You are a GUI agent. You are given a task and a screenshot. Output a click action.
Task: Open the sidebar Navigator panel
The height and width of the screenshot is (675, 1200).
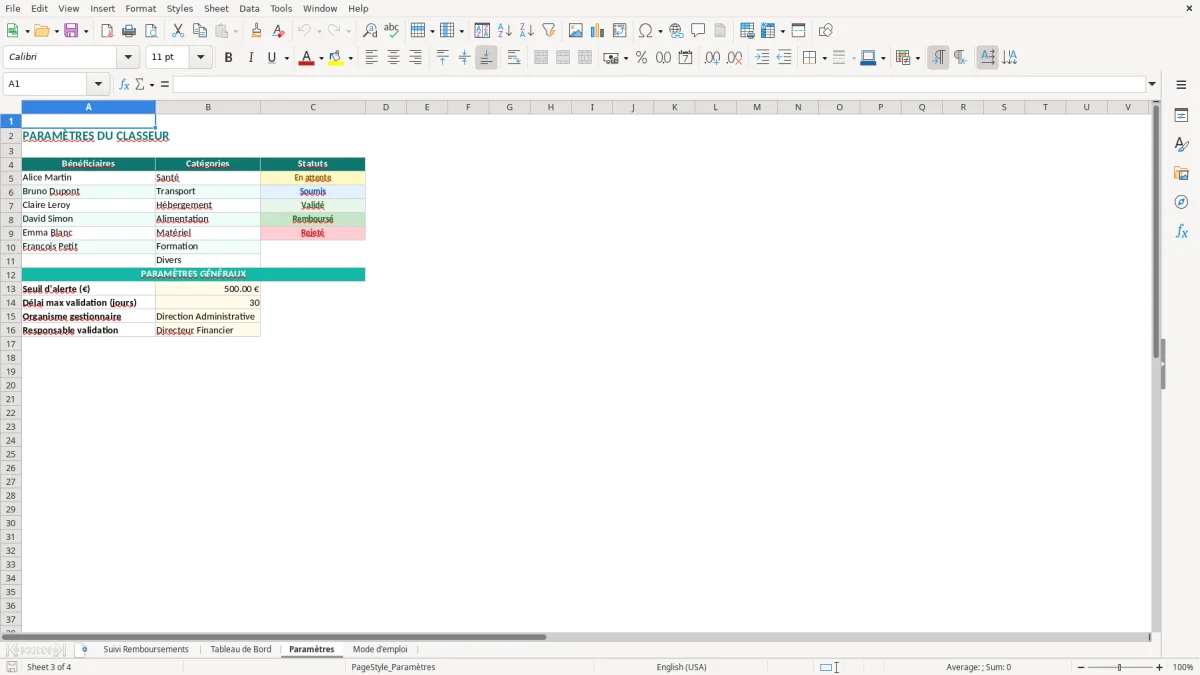click(x=1181, y=202)
